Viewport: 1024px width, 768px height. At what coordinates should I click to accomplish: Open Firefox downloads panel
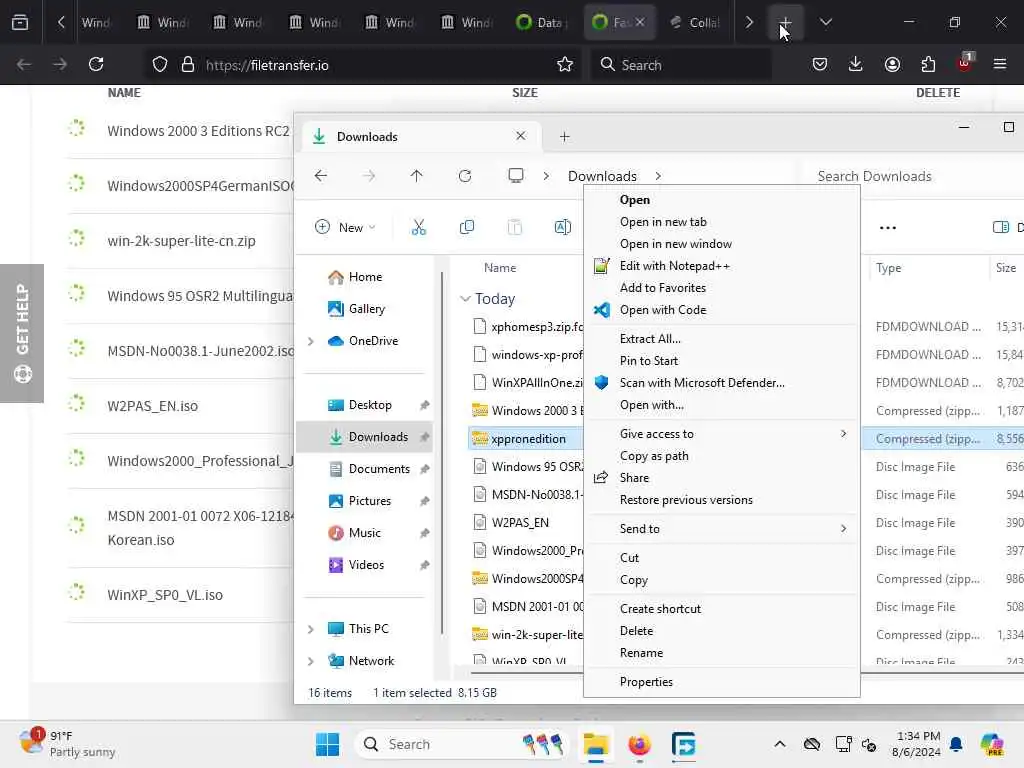tap(856, 65)
